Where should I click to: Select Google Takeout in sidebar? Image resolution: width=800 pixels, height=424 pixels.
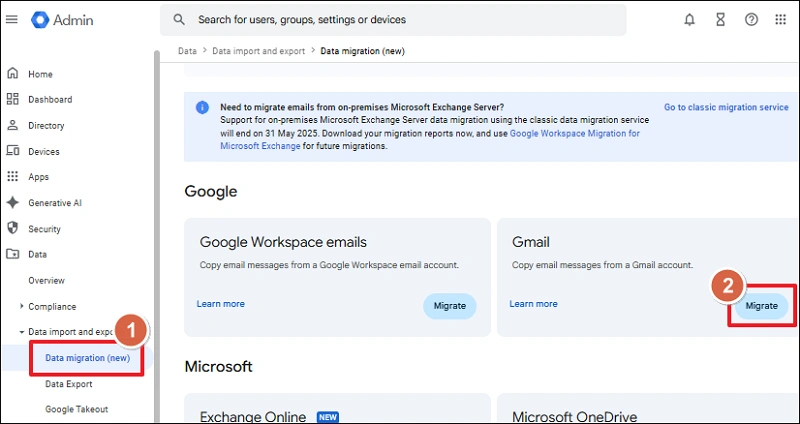click(x=77, y=409)
